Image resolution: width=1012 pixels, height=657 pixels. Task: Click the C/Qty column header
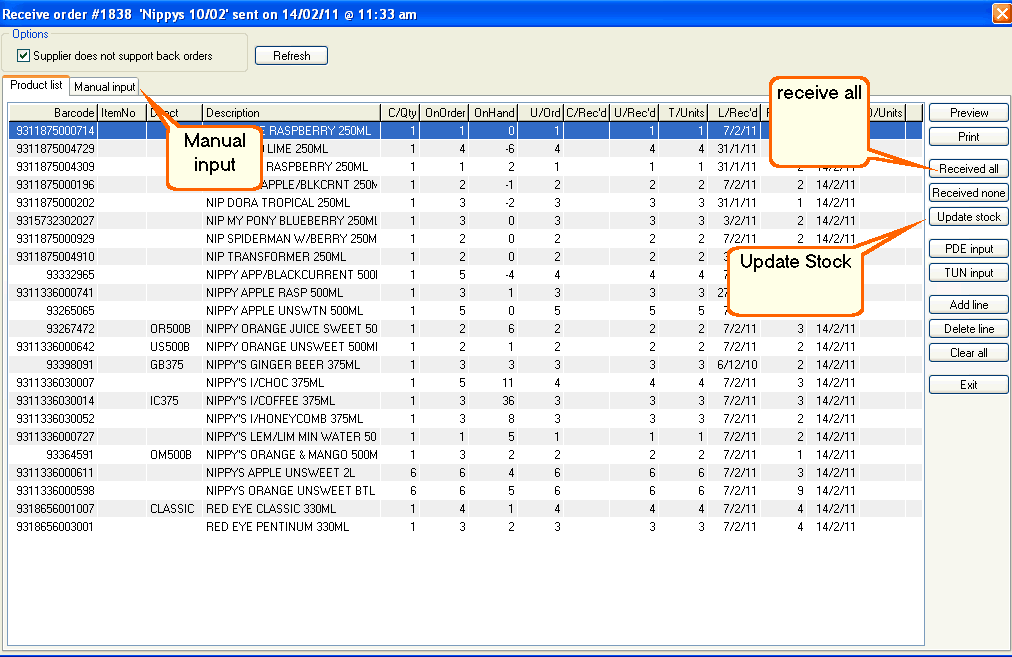tap(400, 113)
